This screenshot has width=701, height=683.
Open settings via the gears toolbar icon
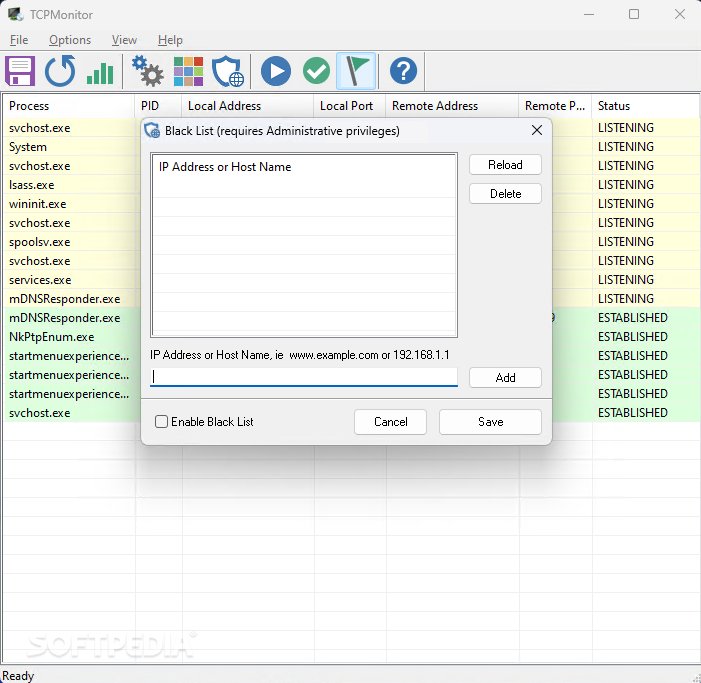pyautogui.click(x=148, y=71)
